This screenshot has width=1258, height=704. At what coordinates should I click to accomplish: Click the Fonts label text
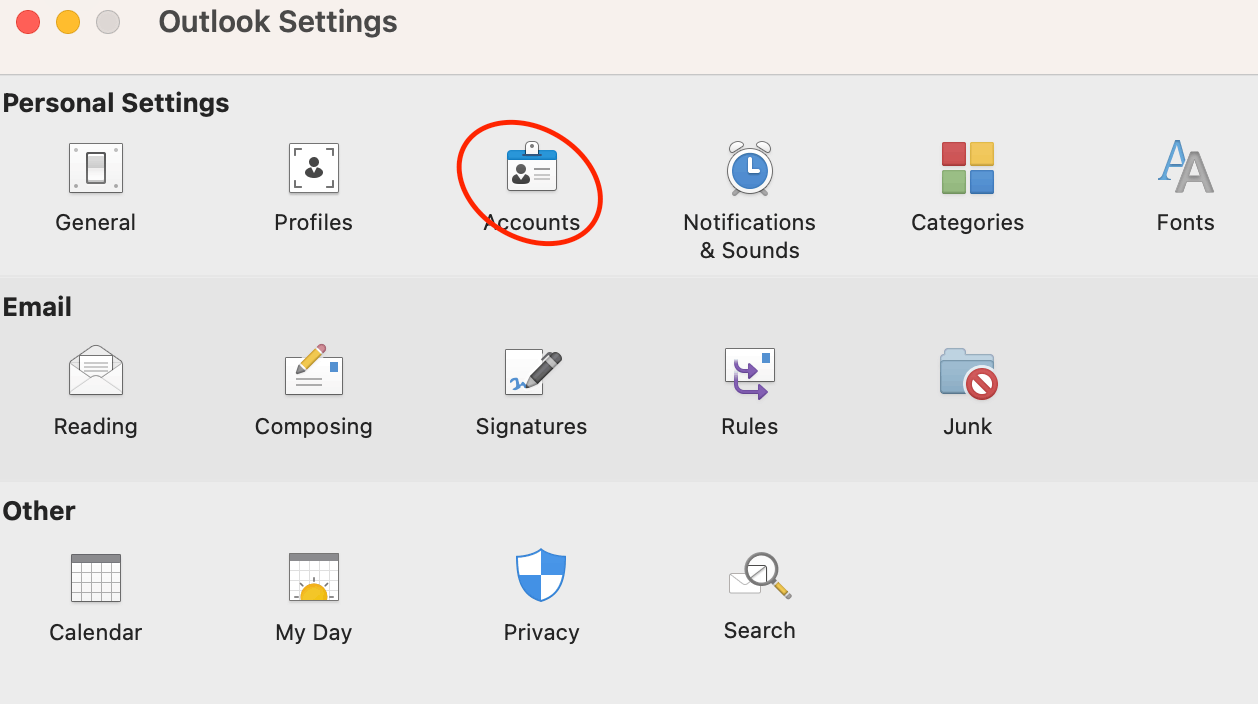(1186, 223)
